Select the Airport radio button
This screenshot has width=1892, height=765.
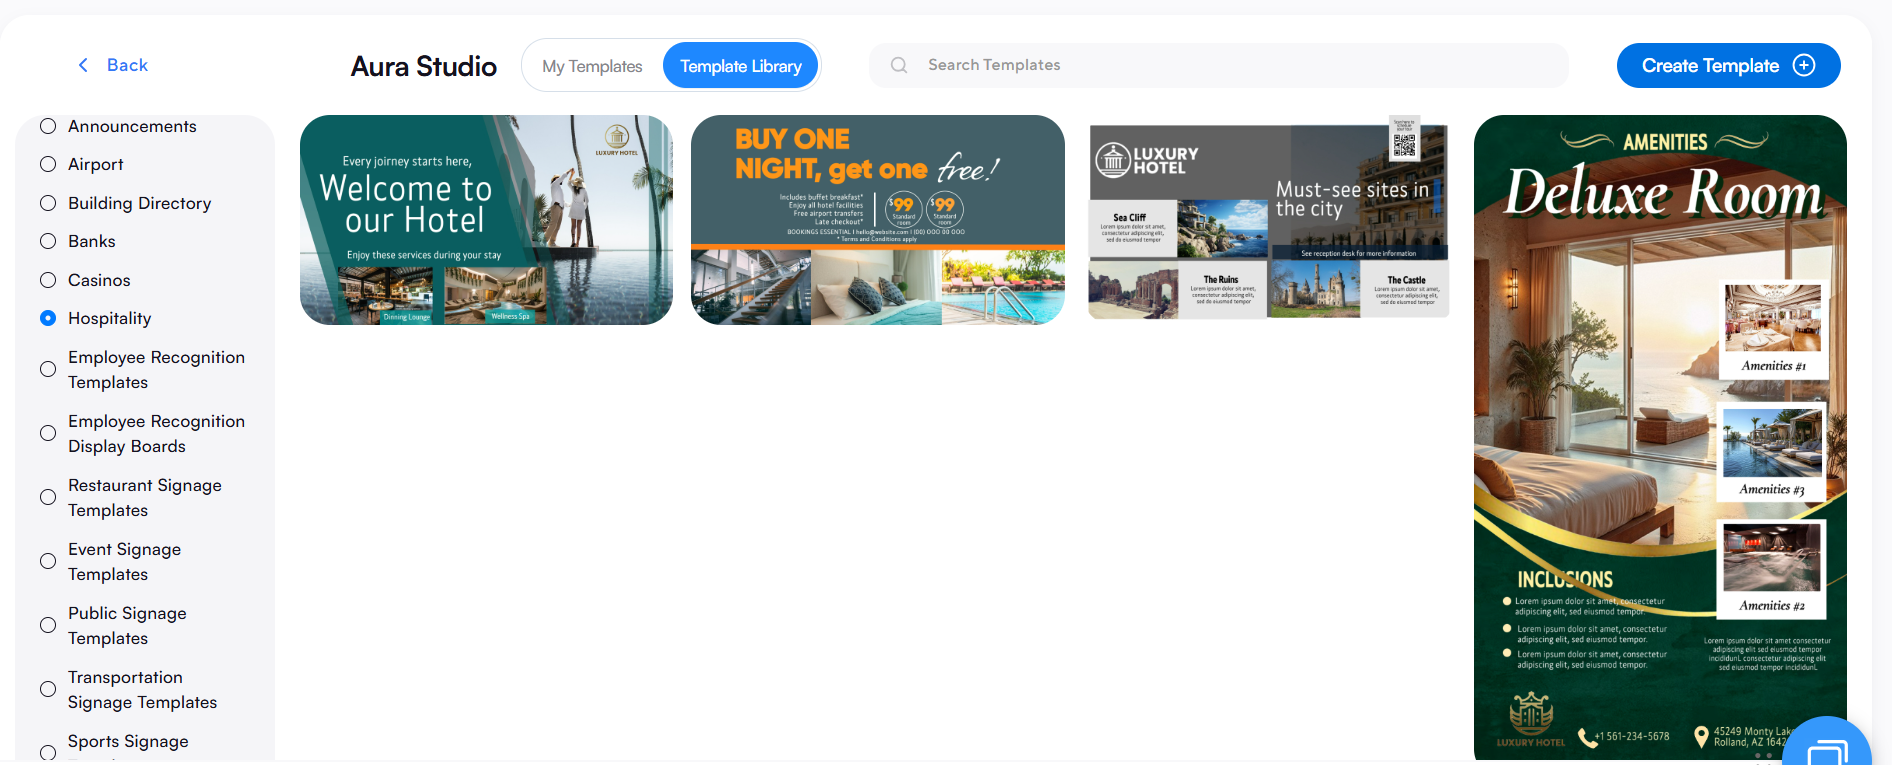[48, 164]
